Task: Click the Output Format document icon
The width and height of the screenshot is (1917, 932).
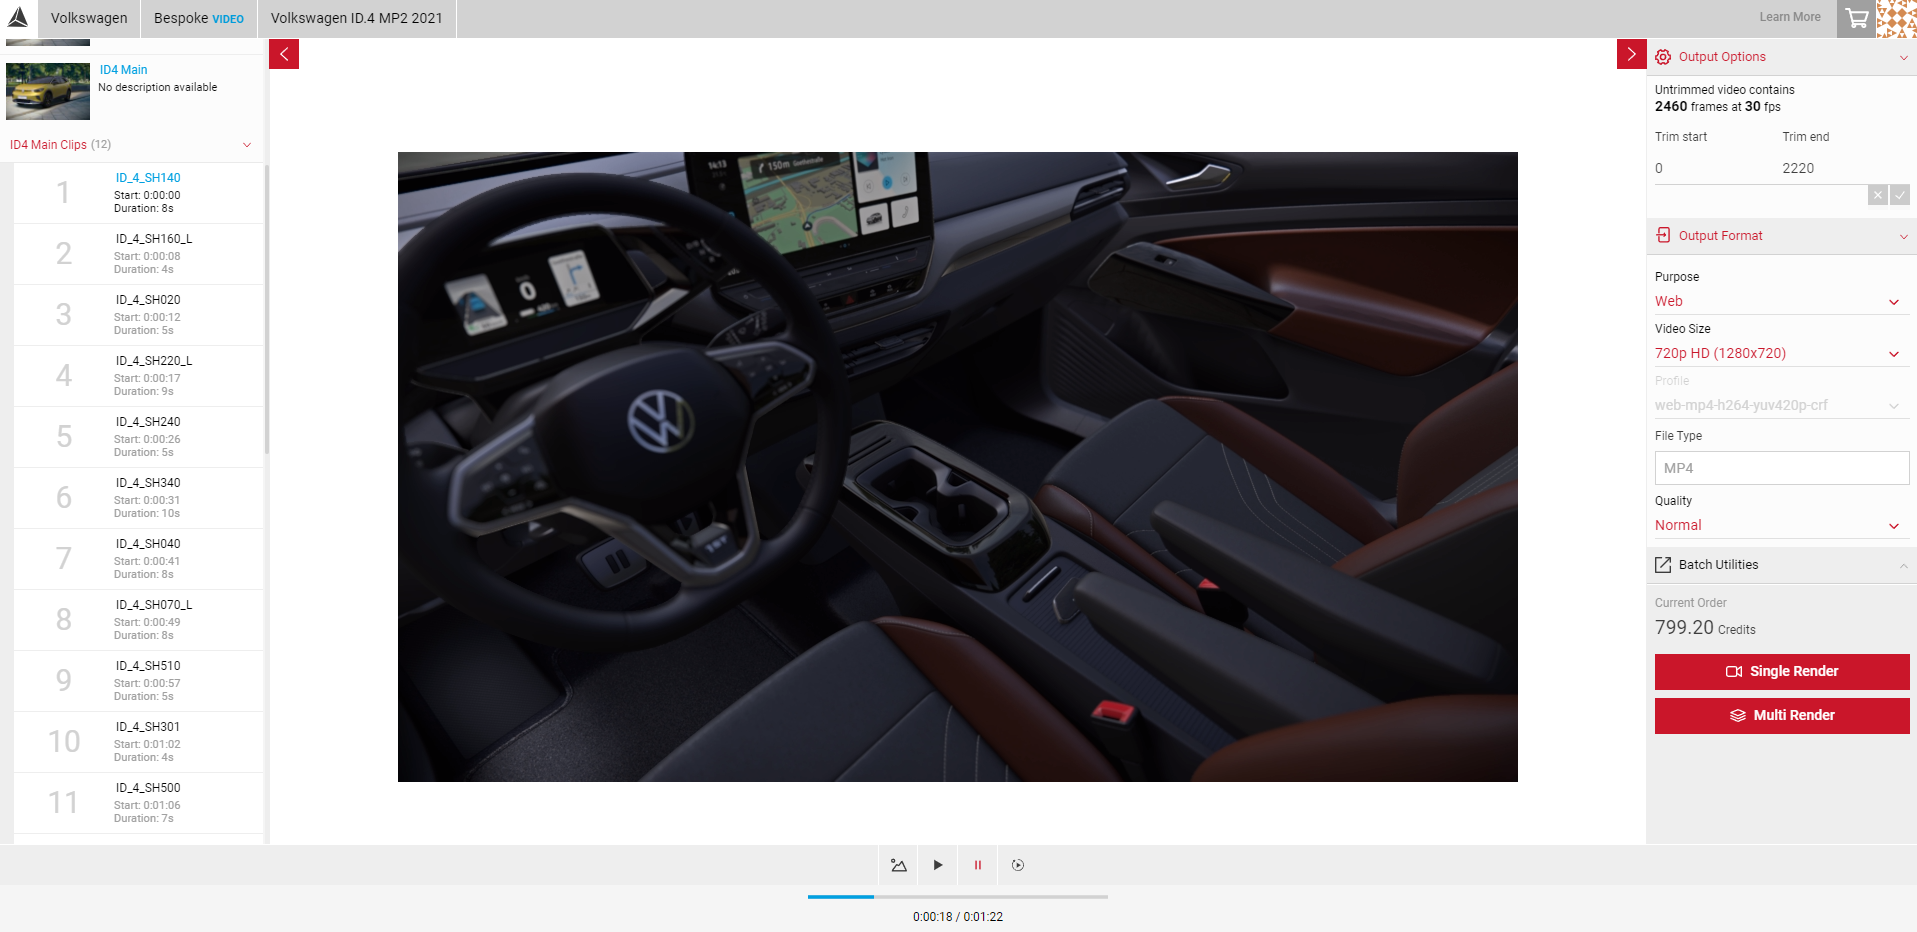Action: (x=1663, y=235)
